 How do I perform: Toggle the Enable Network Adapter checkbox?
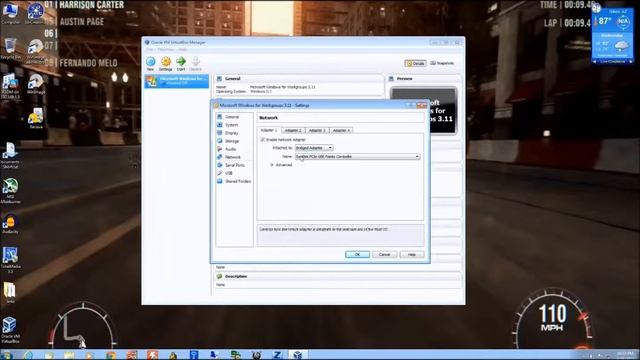click(263, 140)
